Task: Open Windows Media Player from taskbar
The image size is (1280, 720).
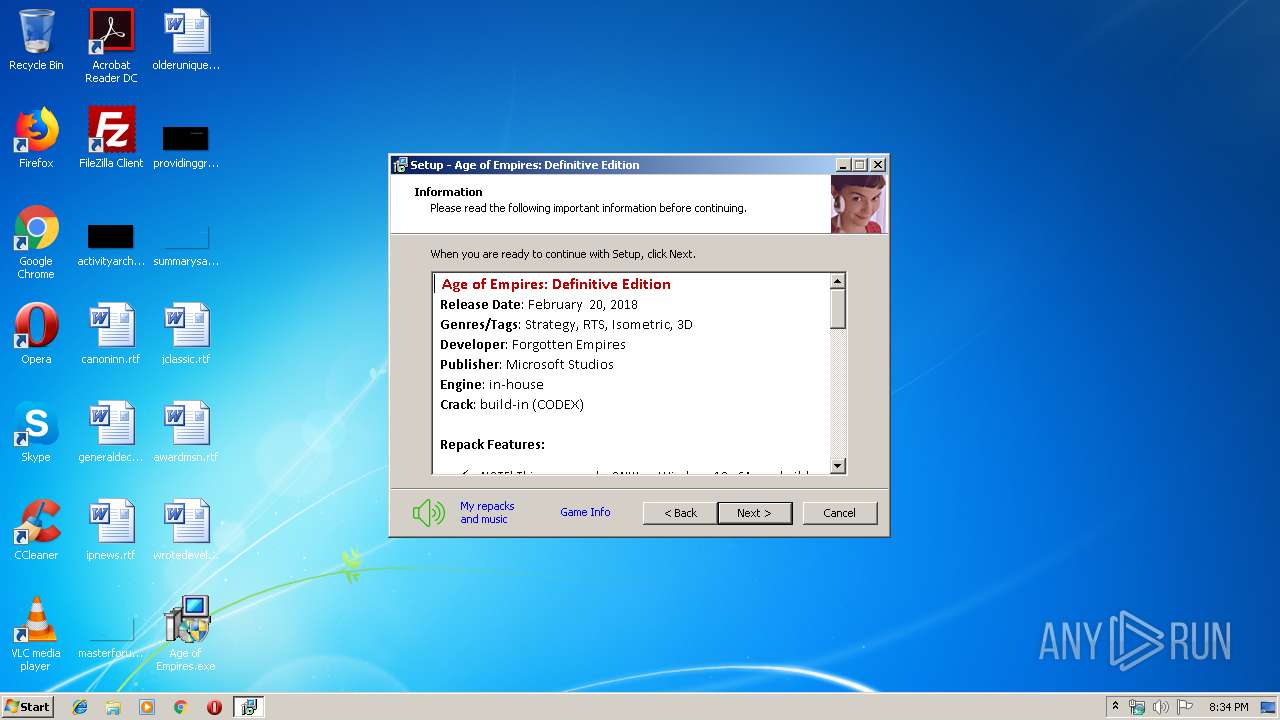Action: click(147, 707)
